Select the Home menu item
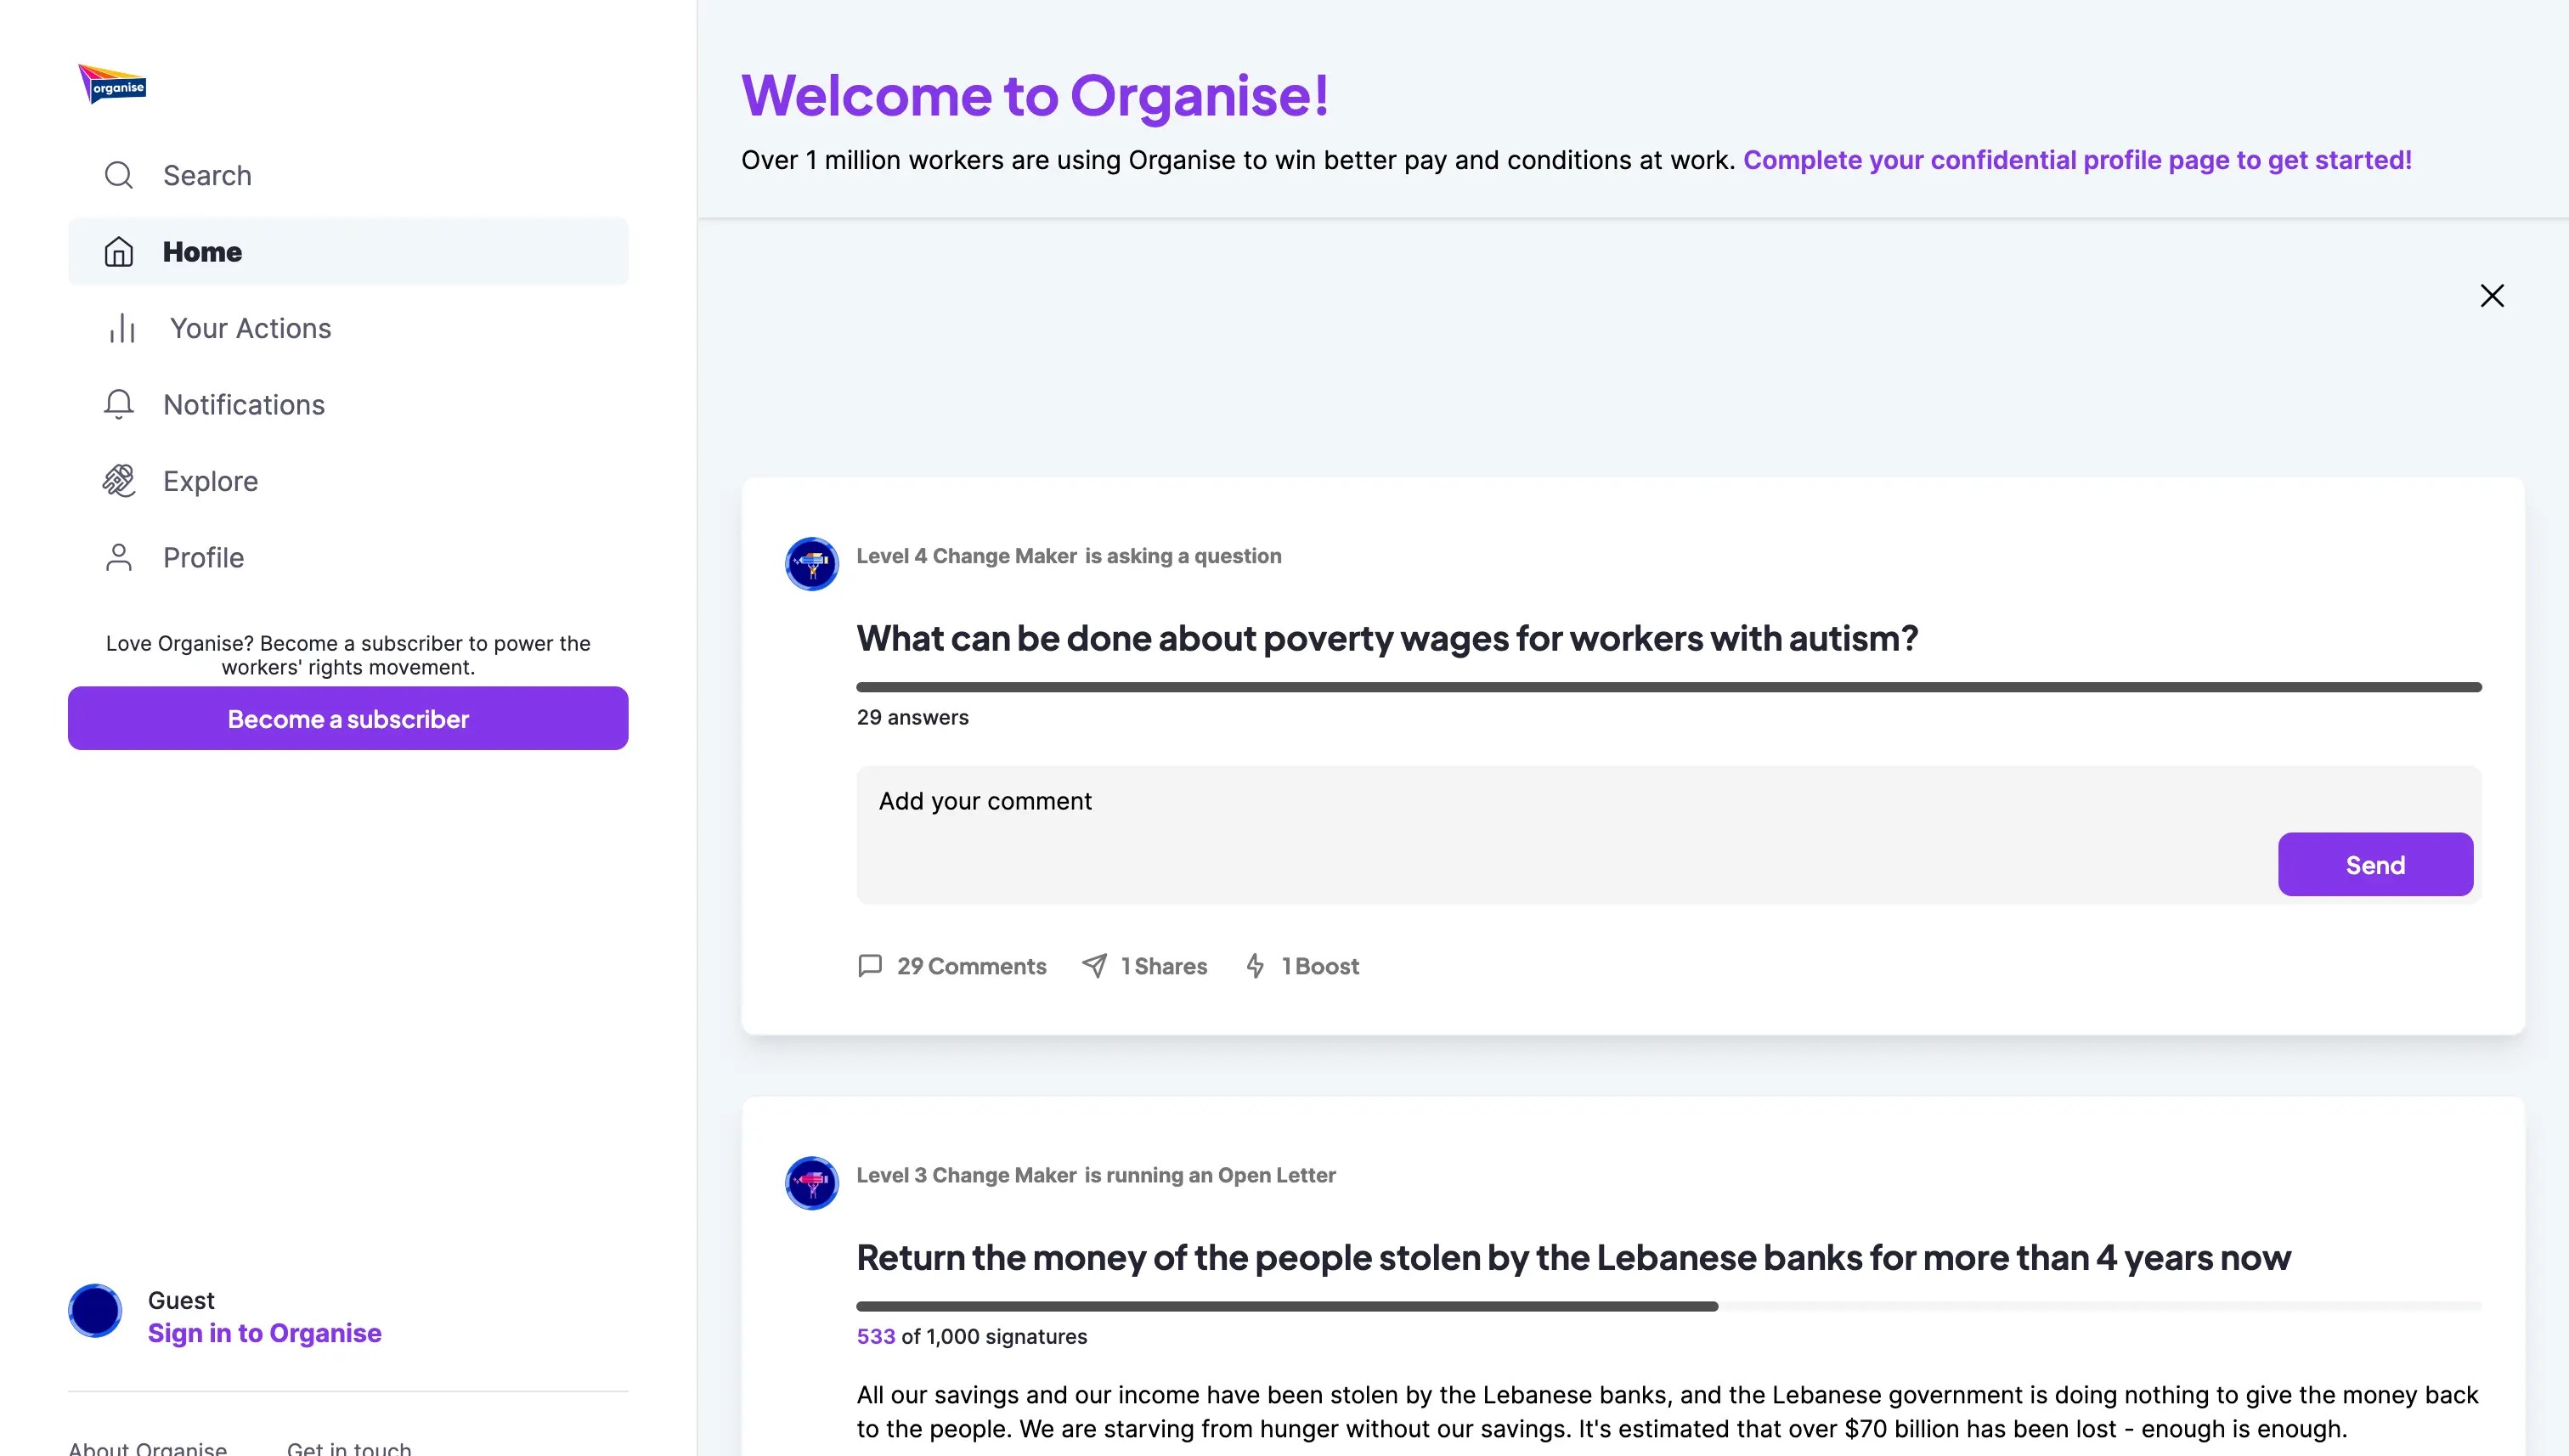 point(347,251)
